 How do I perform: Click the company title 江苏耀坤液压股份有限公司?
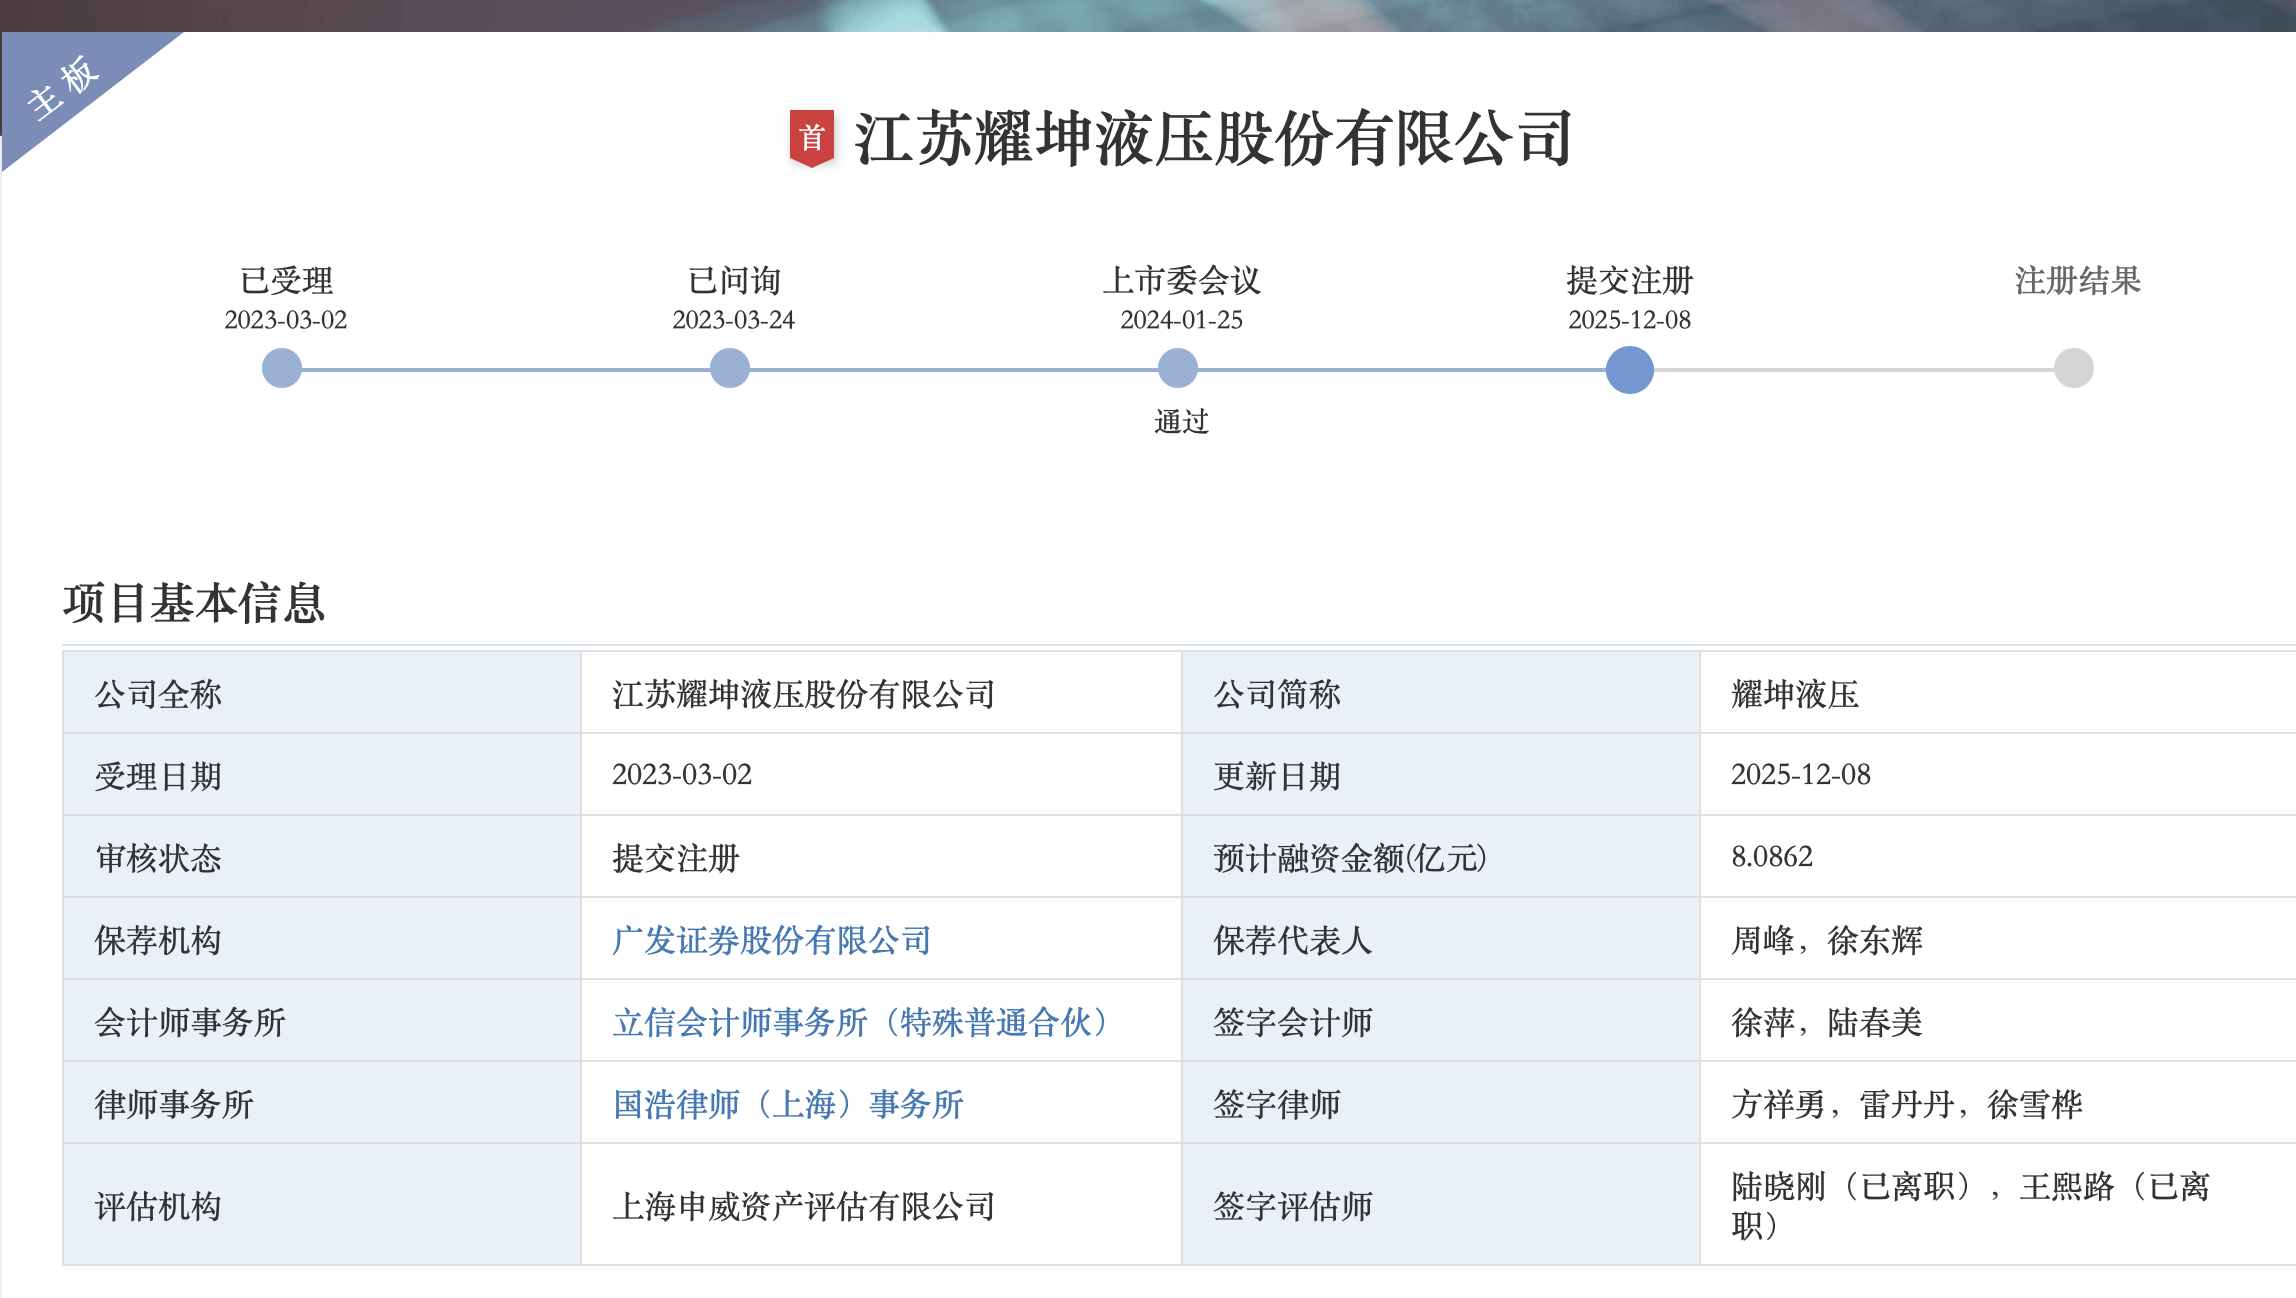tap(1213, 138)
